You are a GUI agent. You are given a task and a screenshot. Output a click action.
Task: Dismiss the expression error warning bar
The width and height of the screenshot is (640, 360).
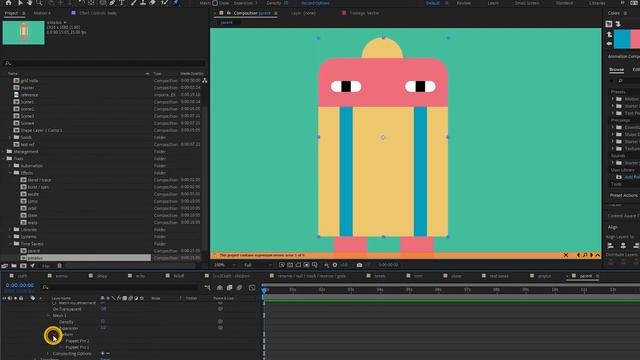click(566, 255)
